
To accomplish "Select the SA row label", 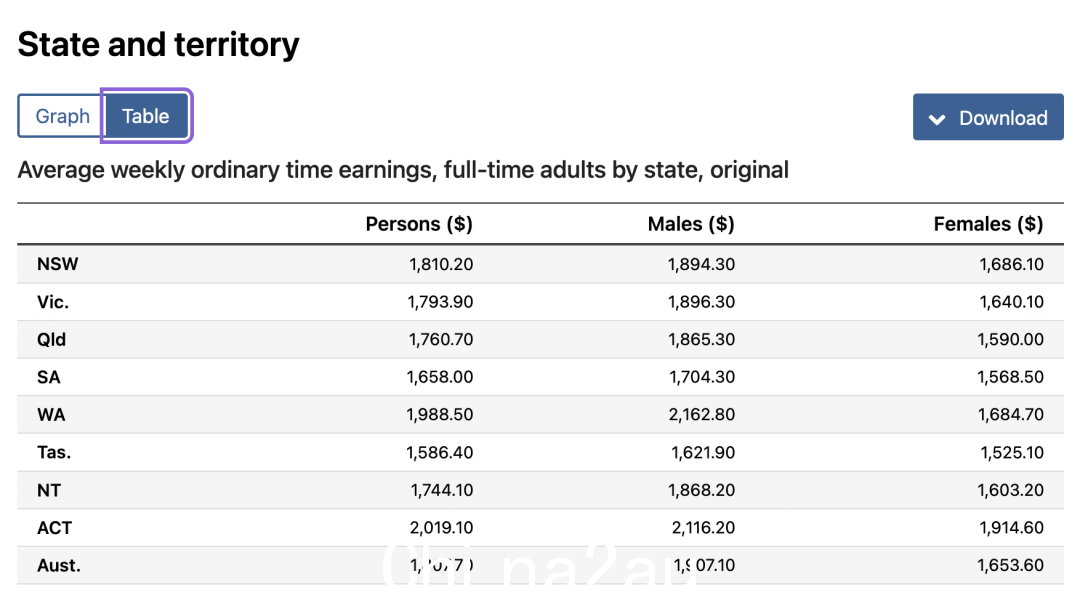I will [49, 377].
